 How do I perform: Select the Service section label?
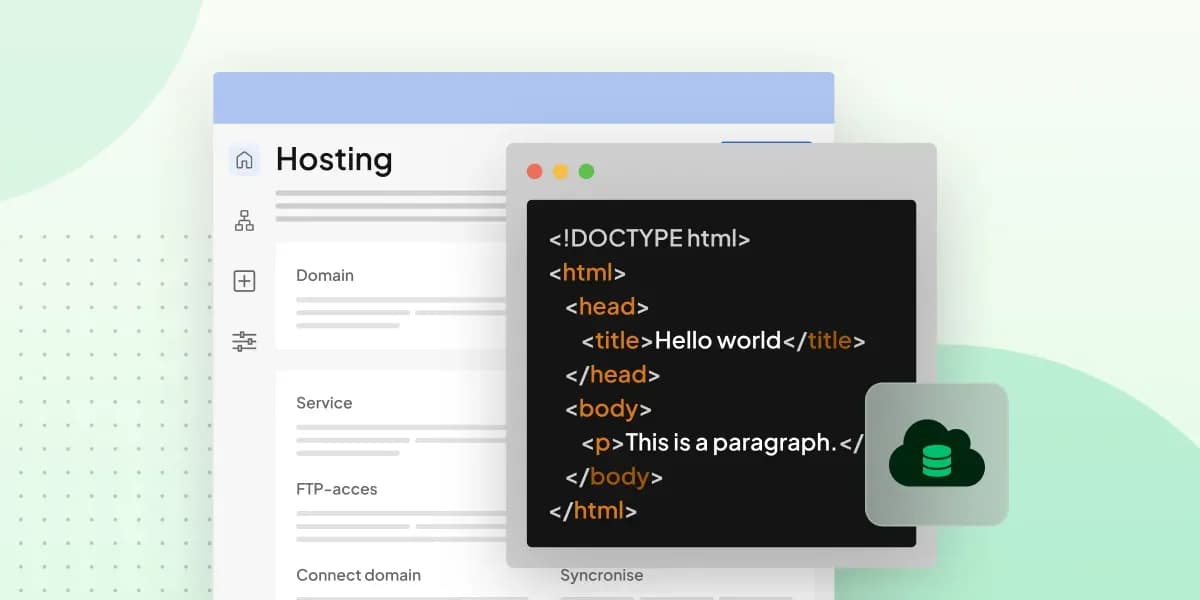point(324,403)
